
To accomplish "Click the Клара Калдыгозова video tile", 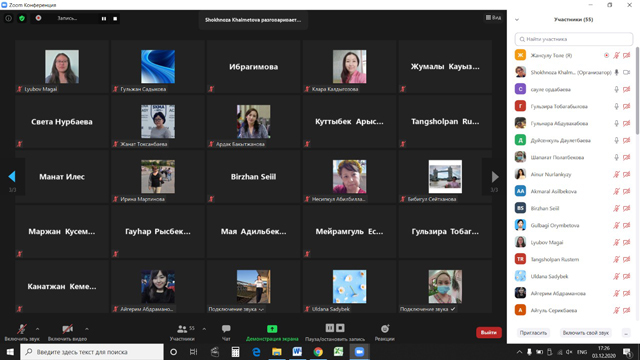I will coord(349,67).
